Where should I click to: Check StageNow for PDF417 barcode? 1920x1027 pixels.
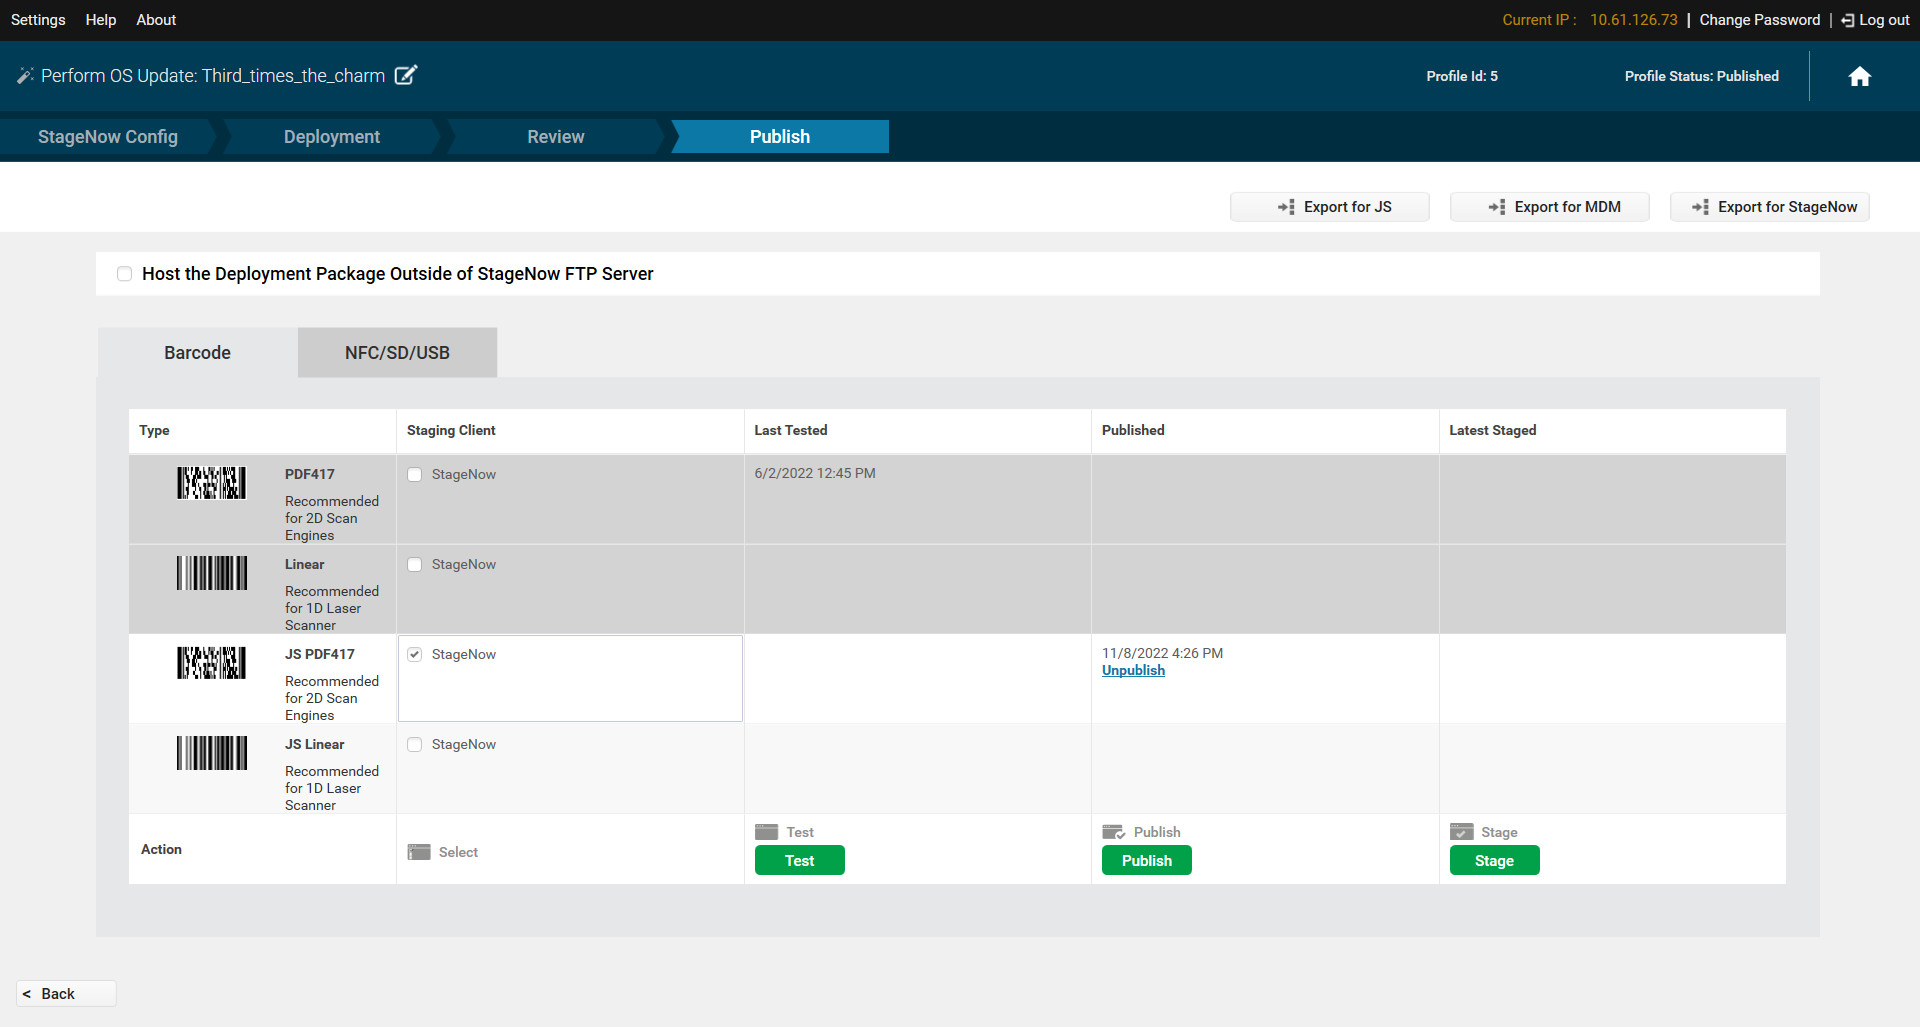click(x=415, y=475)
